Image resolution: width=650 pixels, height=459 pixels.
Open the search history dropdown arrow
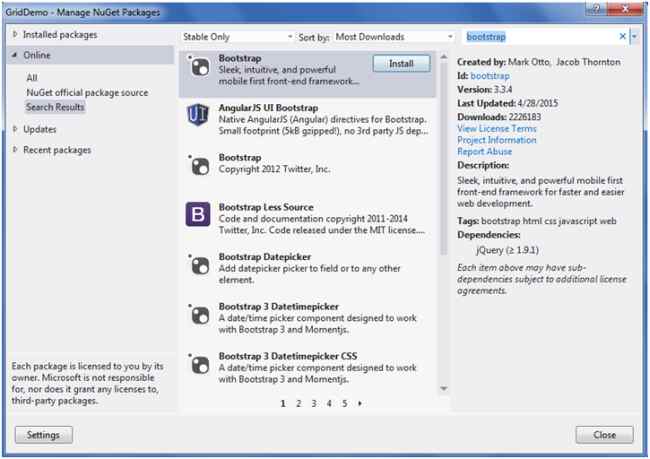coord(634,36)
